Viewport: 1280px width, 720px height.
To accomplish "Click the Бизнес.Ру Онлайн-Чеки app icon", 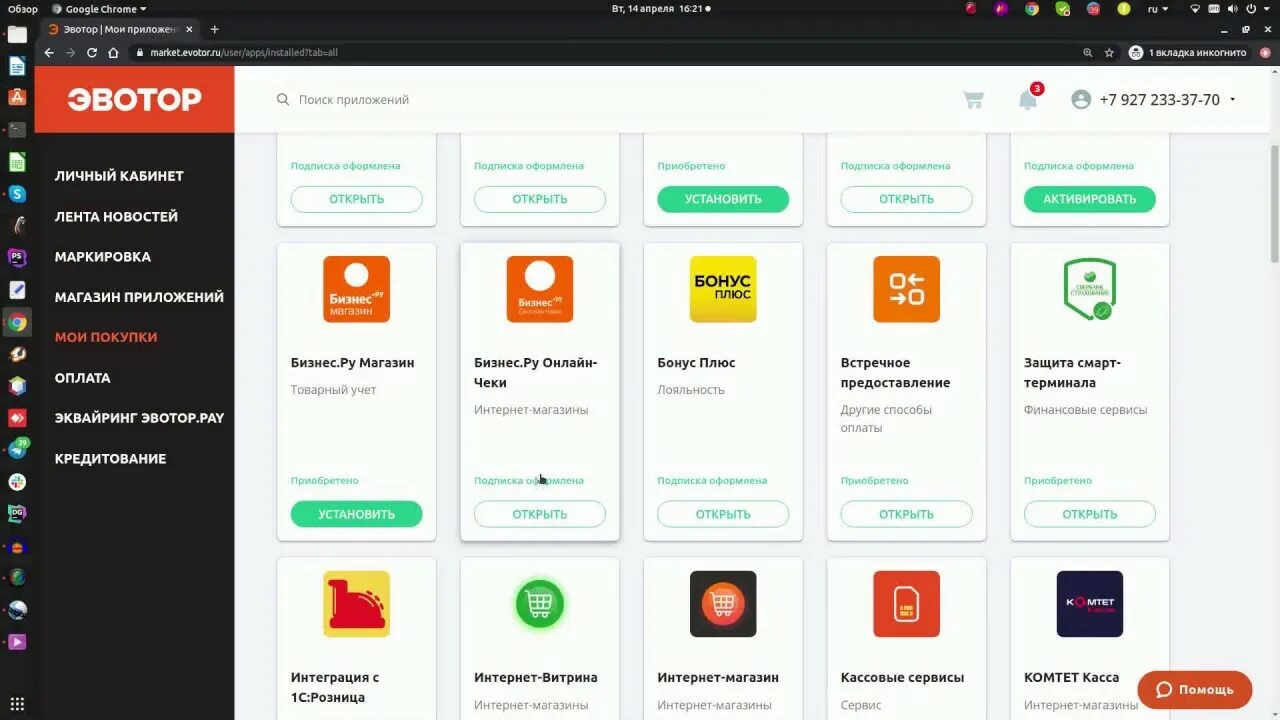I will 540,289.
